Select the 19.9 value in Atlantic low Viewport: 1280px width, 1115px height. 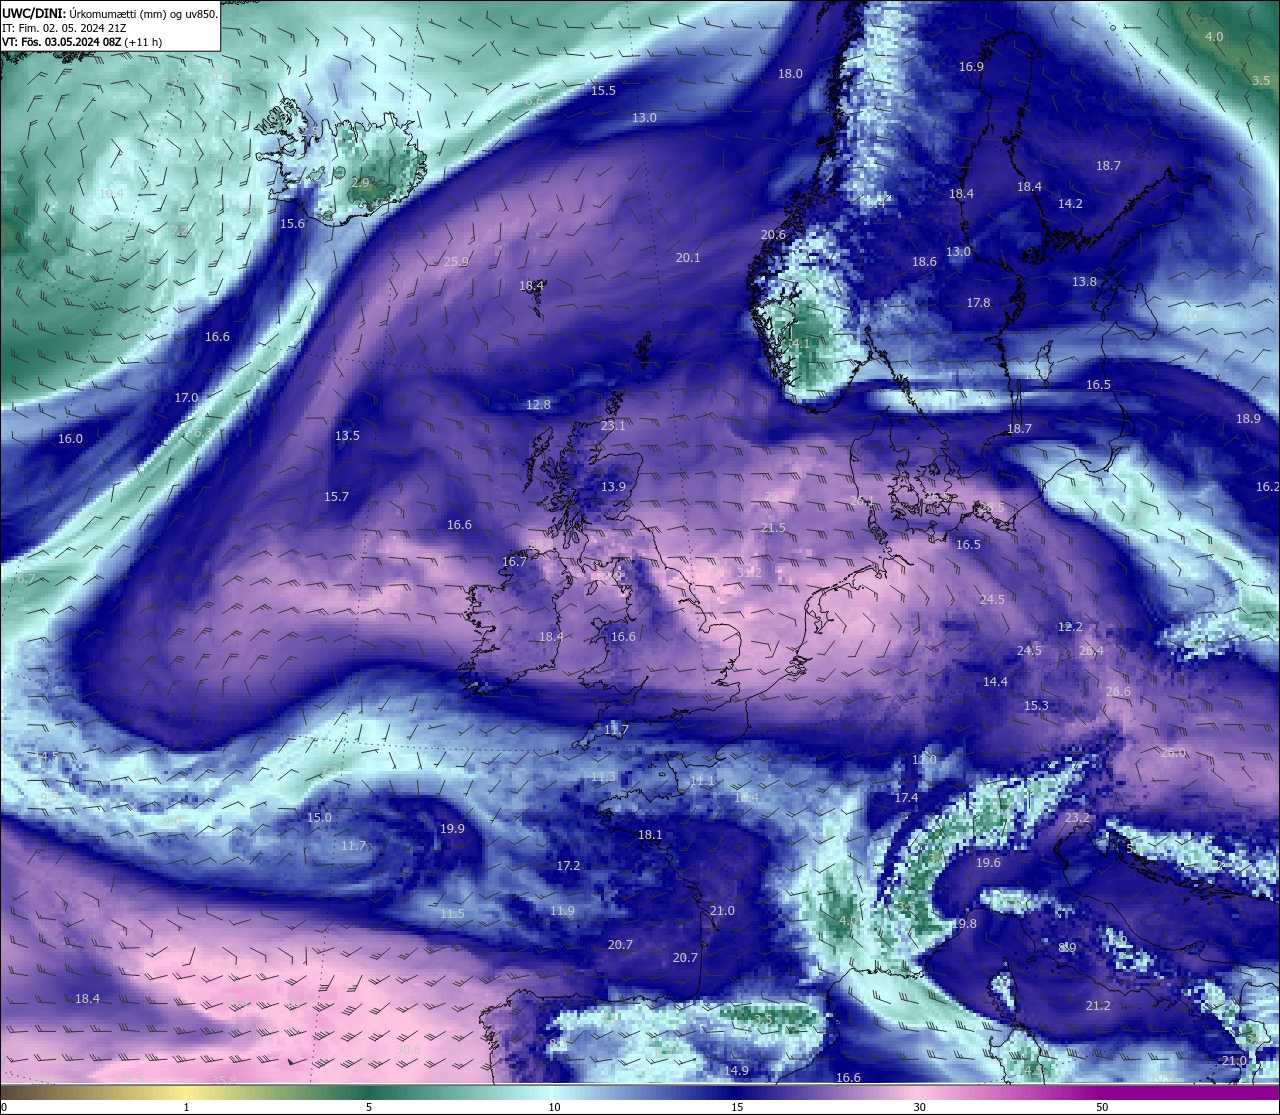point(452,829)
